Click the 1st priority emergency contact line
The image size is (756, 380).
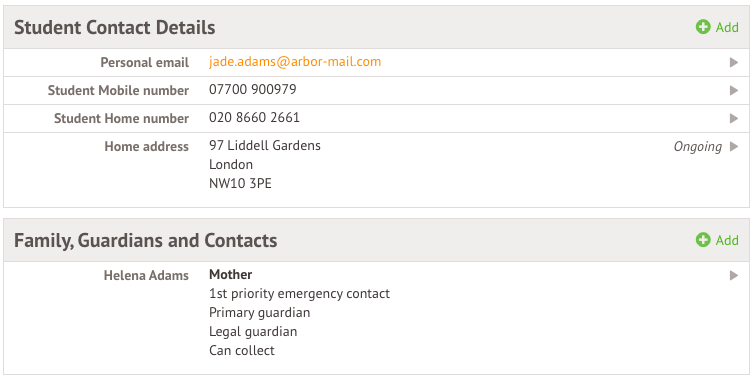299,294
